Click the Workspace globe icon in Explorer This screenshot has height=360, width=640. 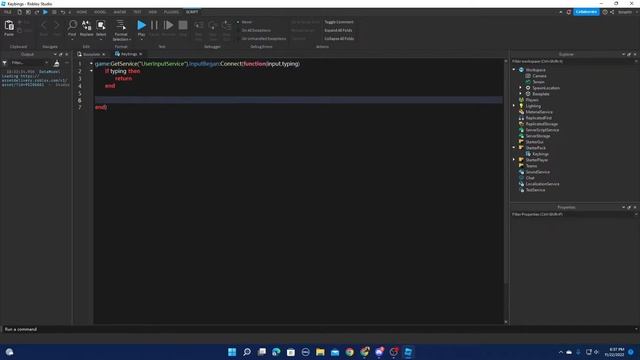(x=521, y=70)
